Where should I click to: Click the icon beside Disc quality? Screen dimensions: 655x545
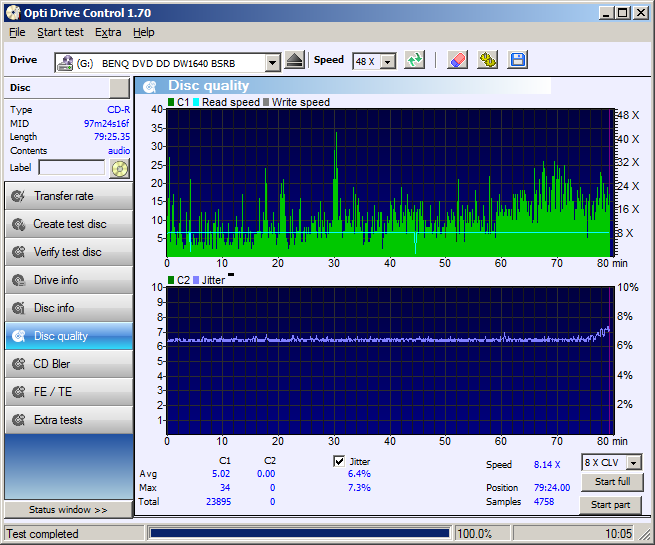click(x=18, y=336)
